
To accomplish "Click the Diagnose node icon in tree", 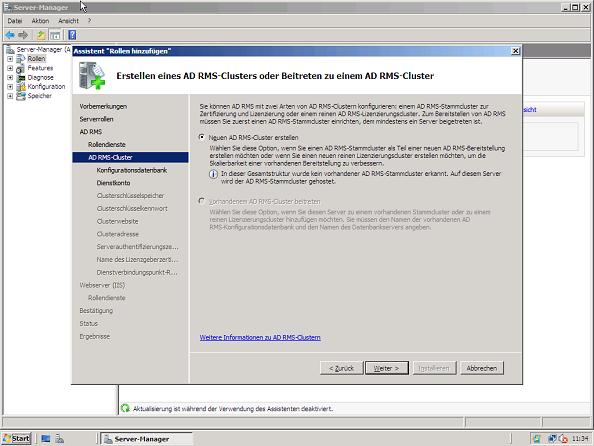I will (x=21, y=77).
